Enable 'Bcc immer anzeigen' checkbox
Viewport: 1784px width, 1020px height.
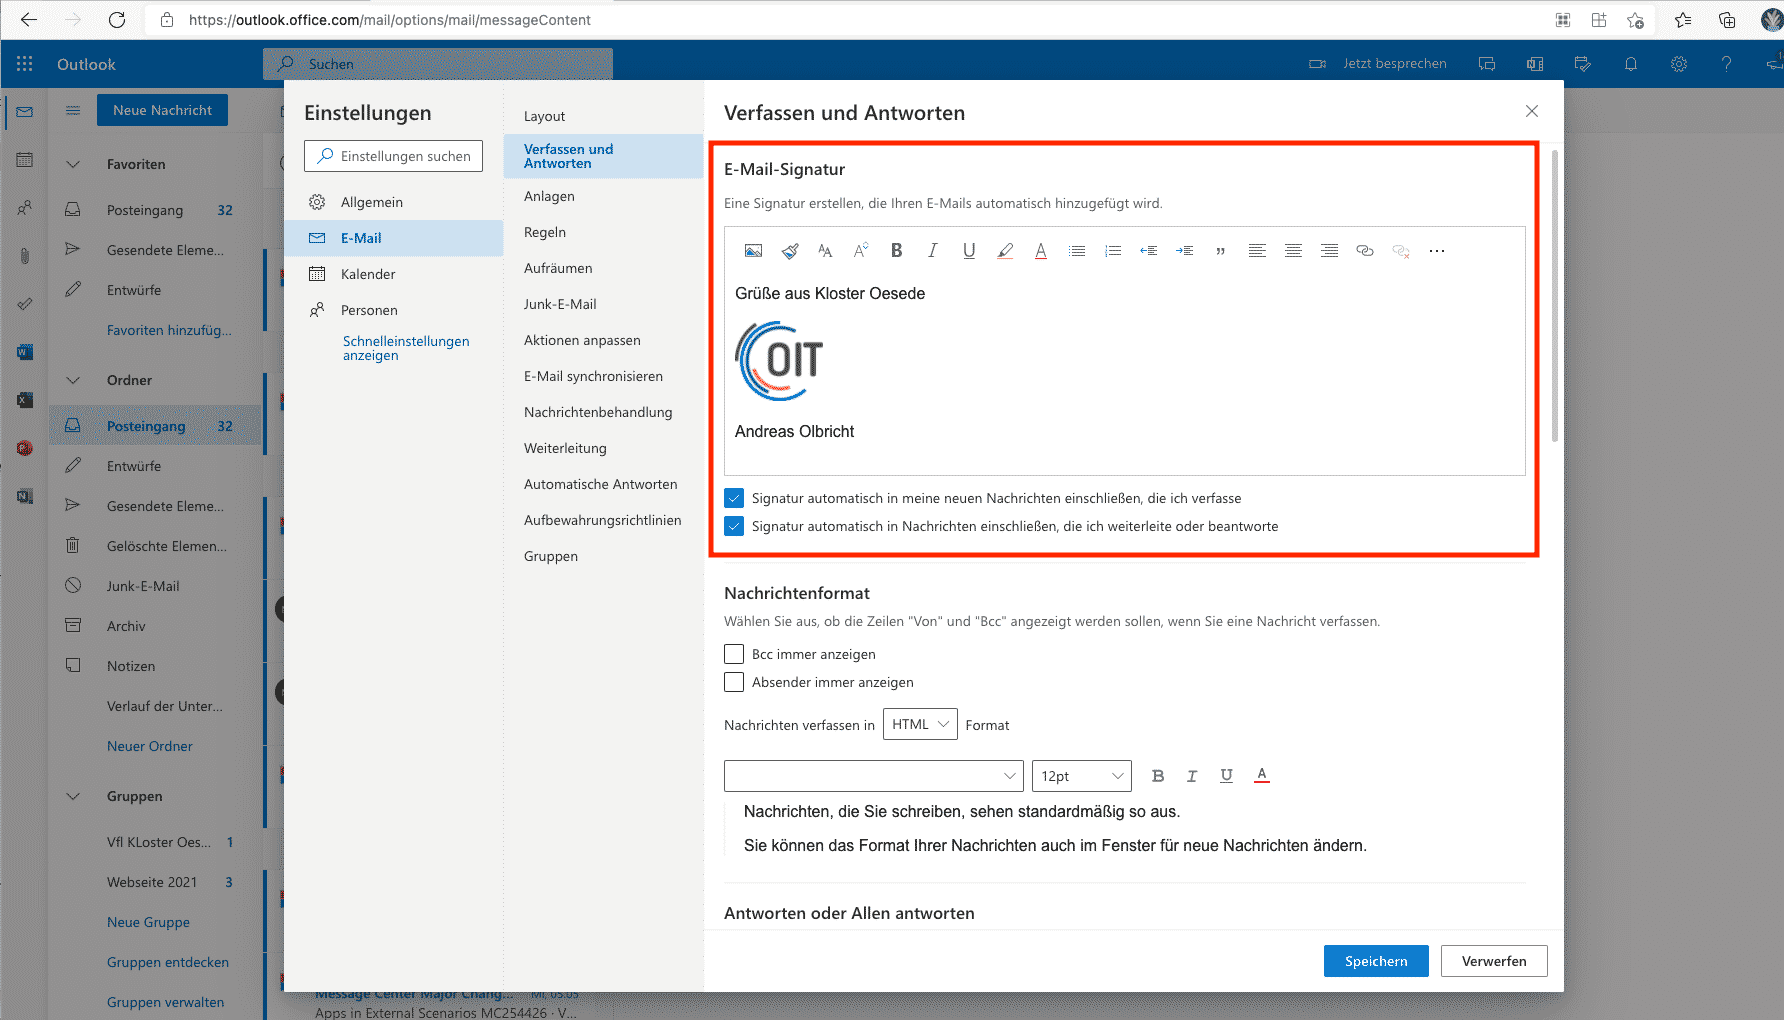click(734, 654)
